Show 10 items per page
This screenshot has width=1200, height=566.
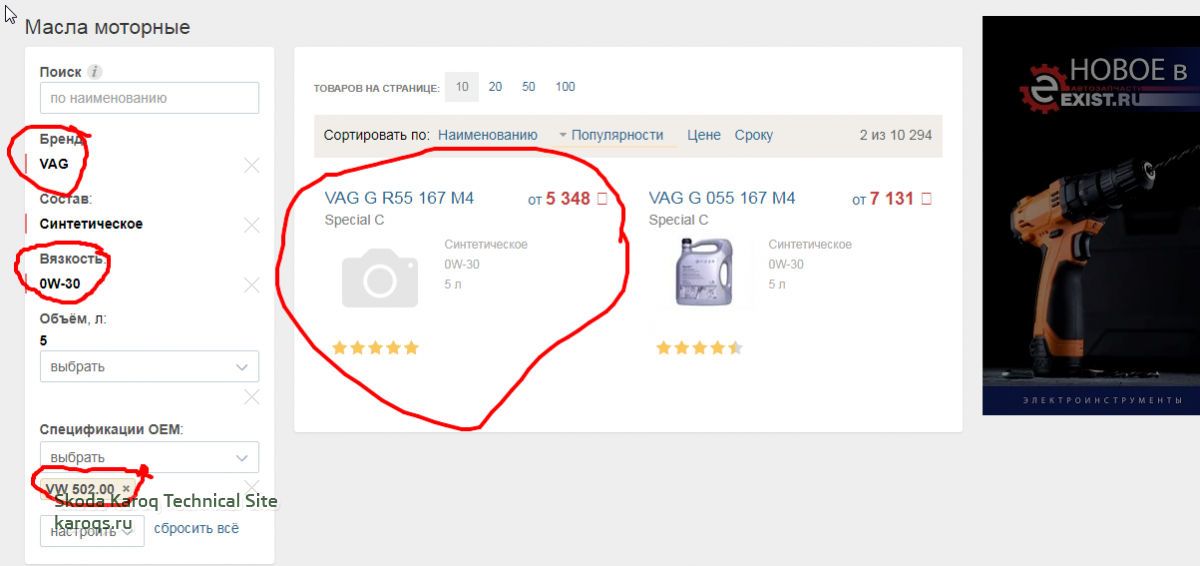pos(462,87)
